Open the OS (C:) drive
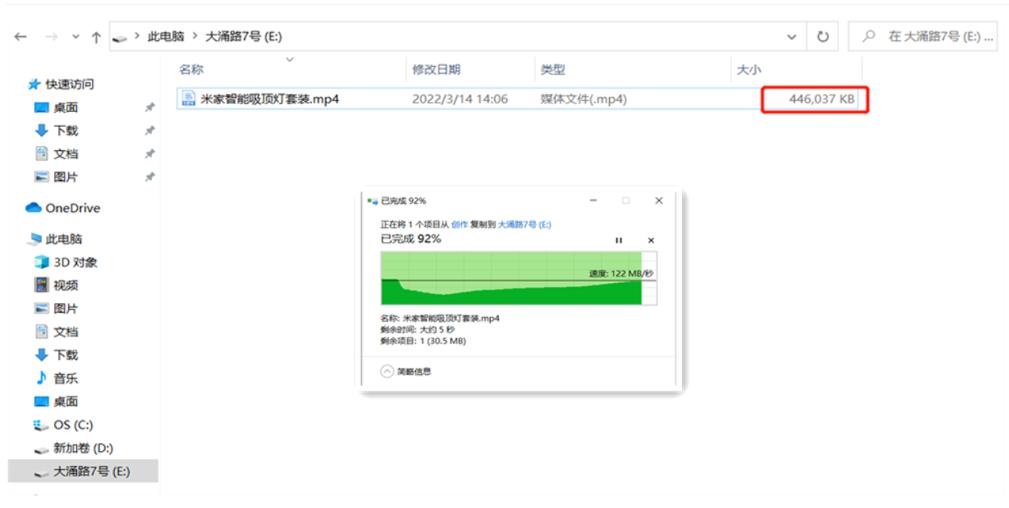 [x=73, y=425]
